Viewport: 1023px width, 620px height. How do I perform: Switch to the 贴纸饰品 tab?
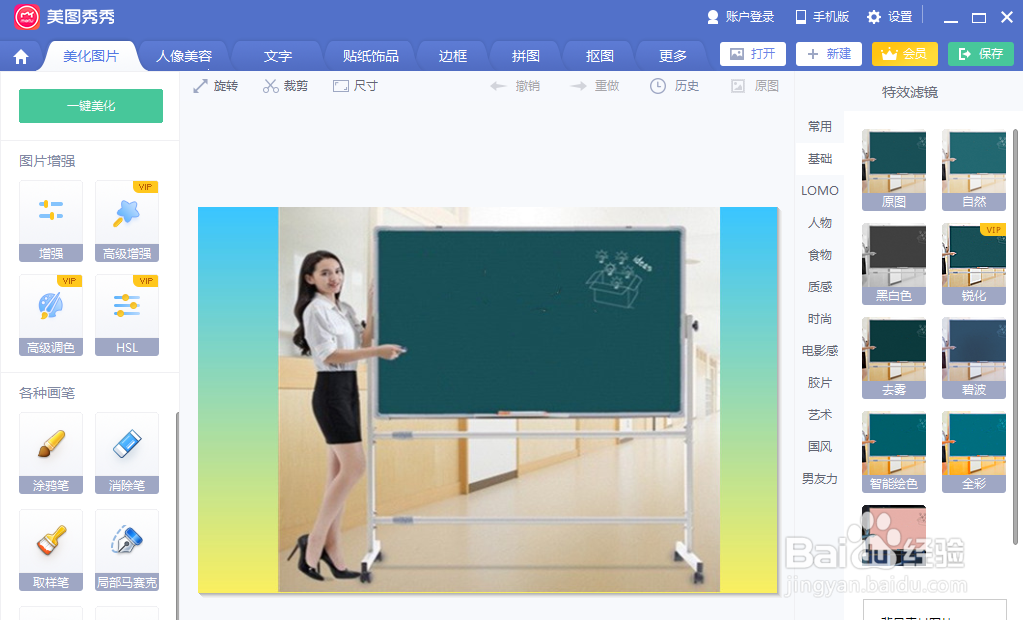tap(369, 55)
